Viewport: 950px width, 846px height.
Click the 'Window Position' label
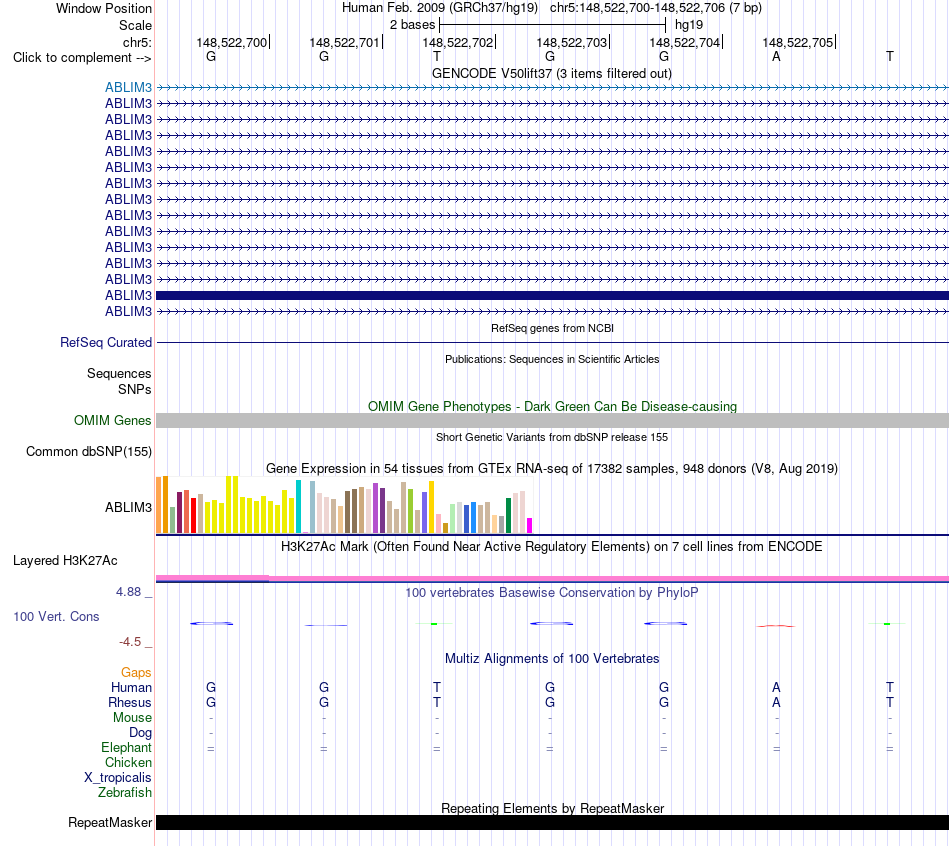(x=104, y=8)
